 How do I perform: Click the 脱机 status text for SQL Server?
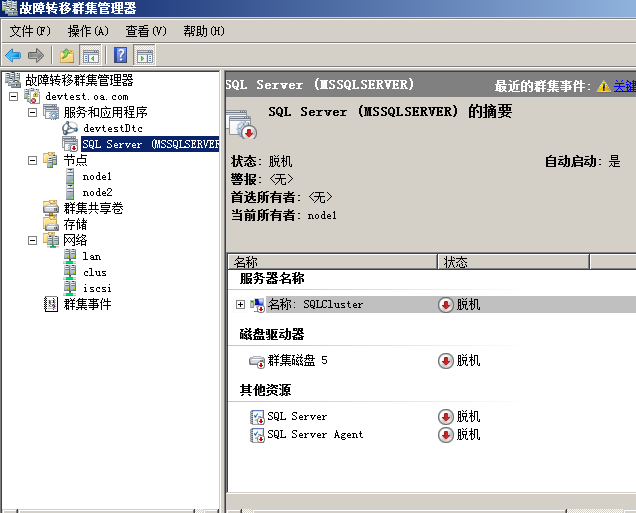(468, 417)
